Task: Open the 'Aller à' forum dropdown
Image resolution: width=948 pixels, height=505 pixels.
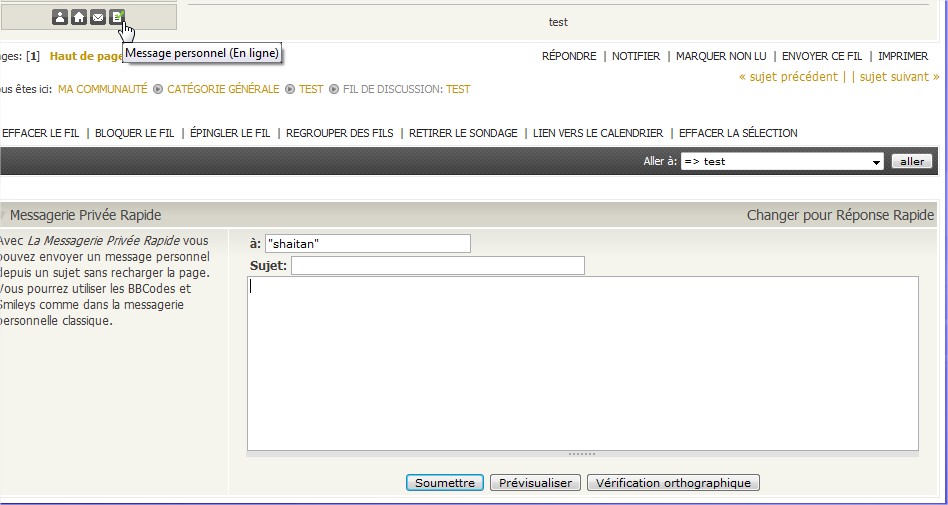Action: tap(781, 162)
